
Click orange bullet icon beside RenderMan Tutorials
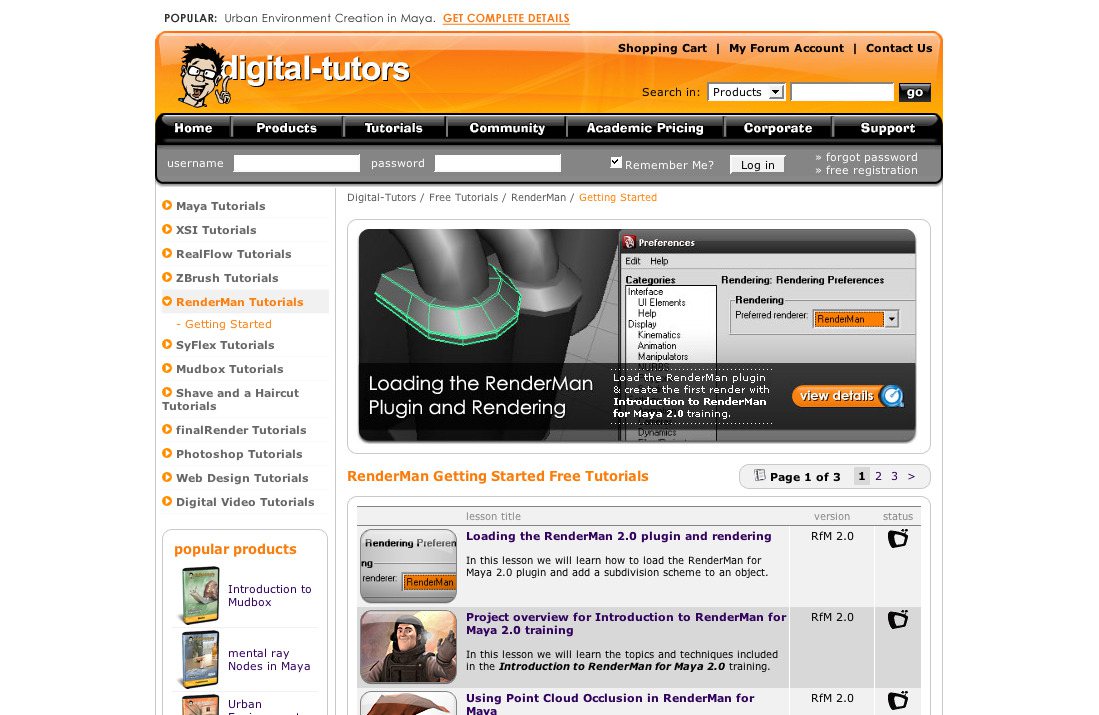coord(167,301)
